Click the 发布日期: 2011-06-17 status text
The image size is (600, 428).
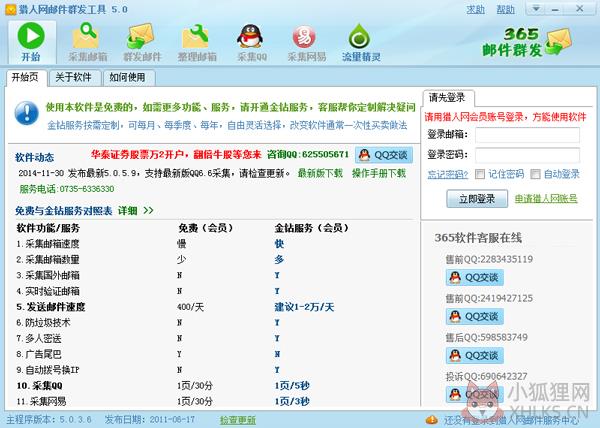[x=150, y=420]
